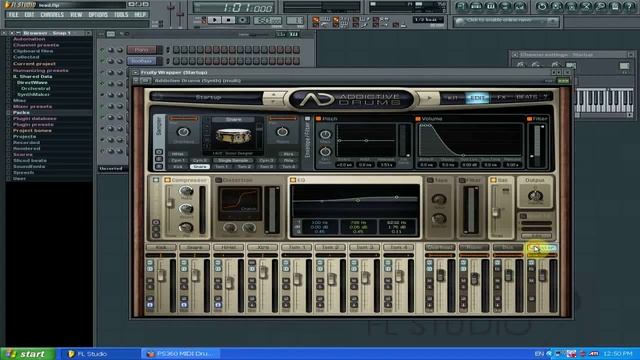This screenshot has width=640, height=360.
Task: Enable or disable the Compressor insert
Action: click(x=167, y=180)
